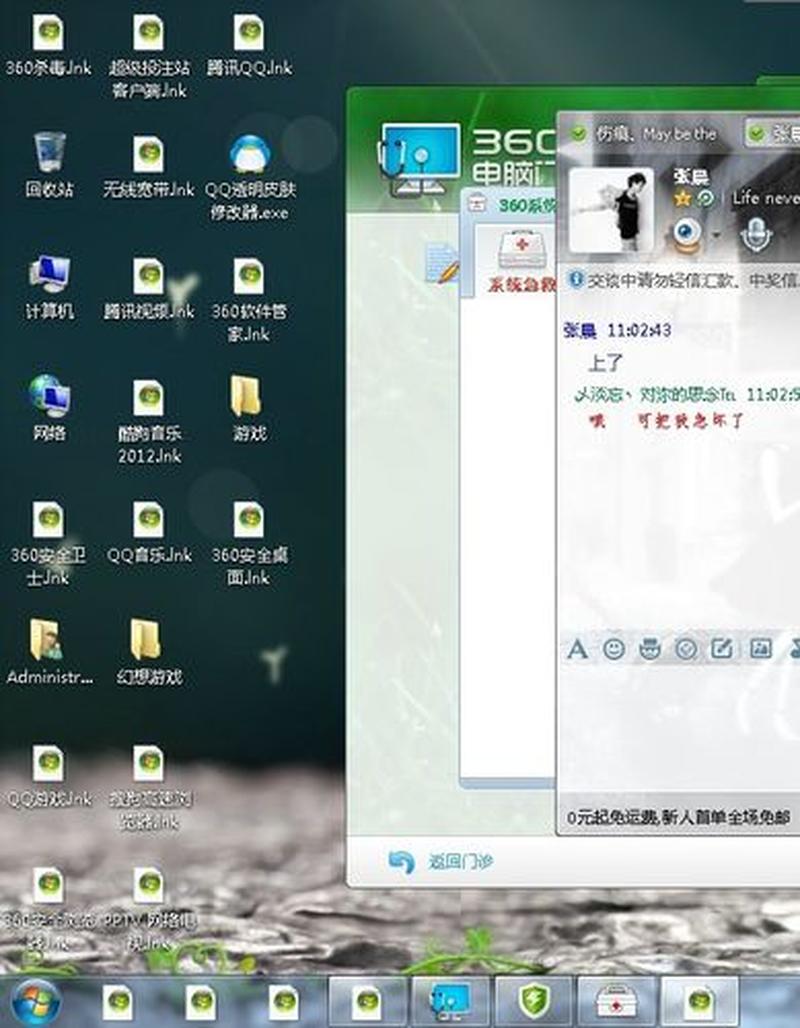Viewport: 800px width, 1028px height.
Task: Select the 游戏 folder on the desktop
Action: point(249,408)
